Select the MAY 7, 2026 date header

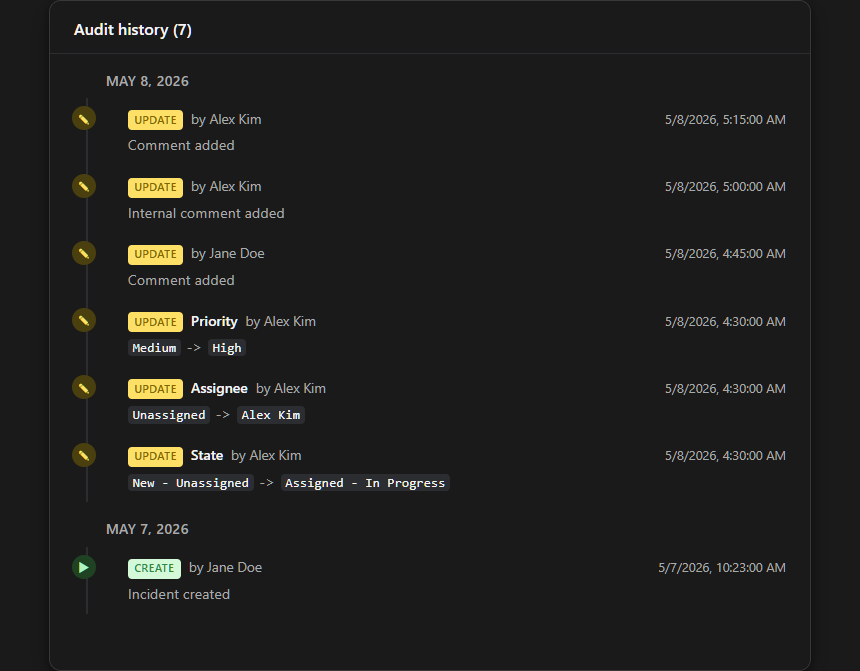point(147,529)
